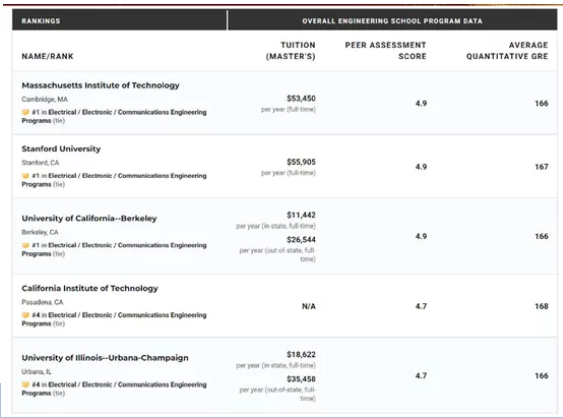Click Stanford's 4.9 peer assessment score
Viewport: 563px width, 418px height.
coord(421,167)
